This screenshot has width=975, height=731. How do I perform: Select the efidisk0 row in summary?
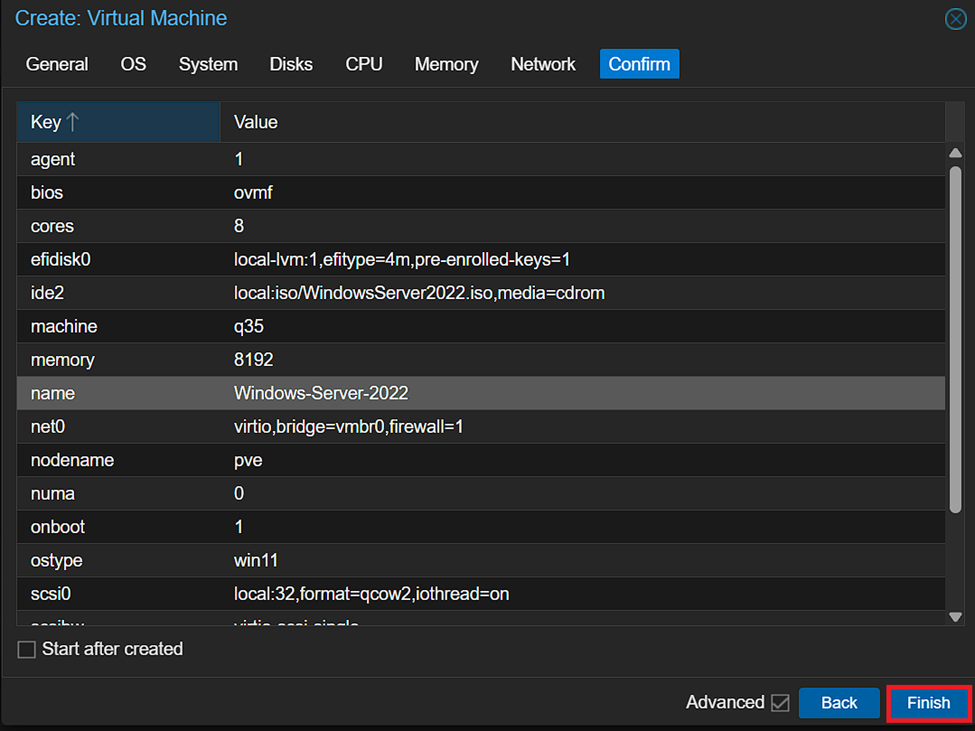point(480,260)
